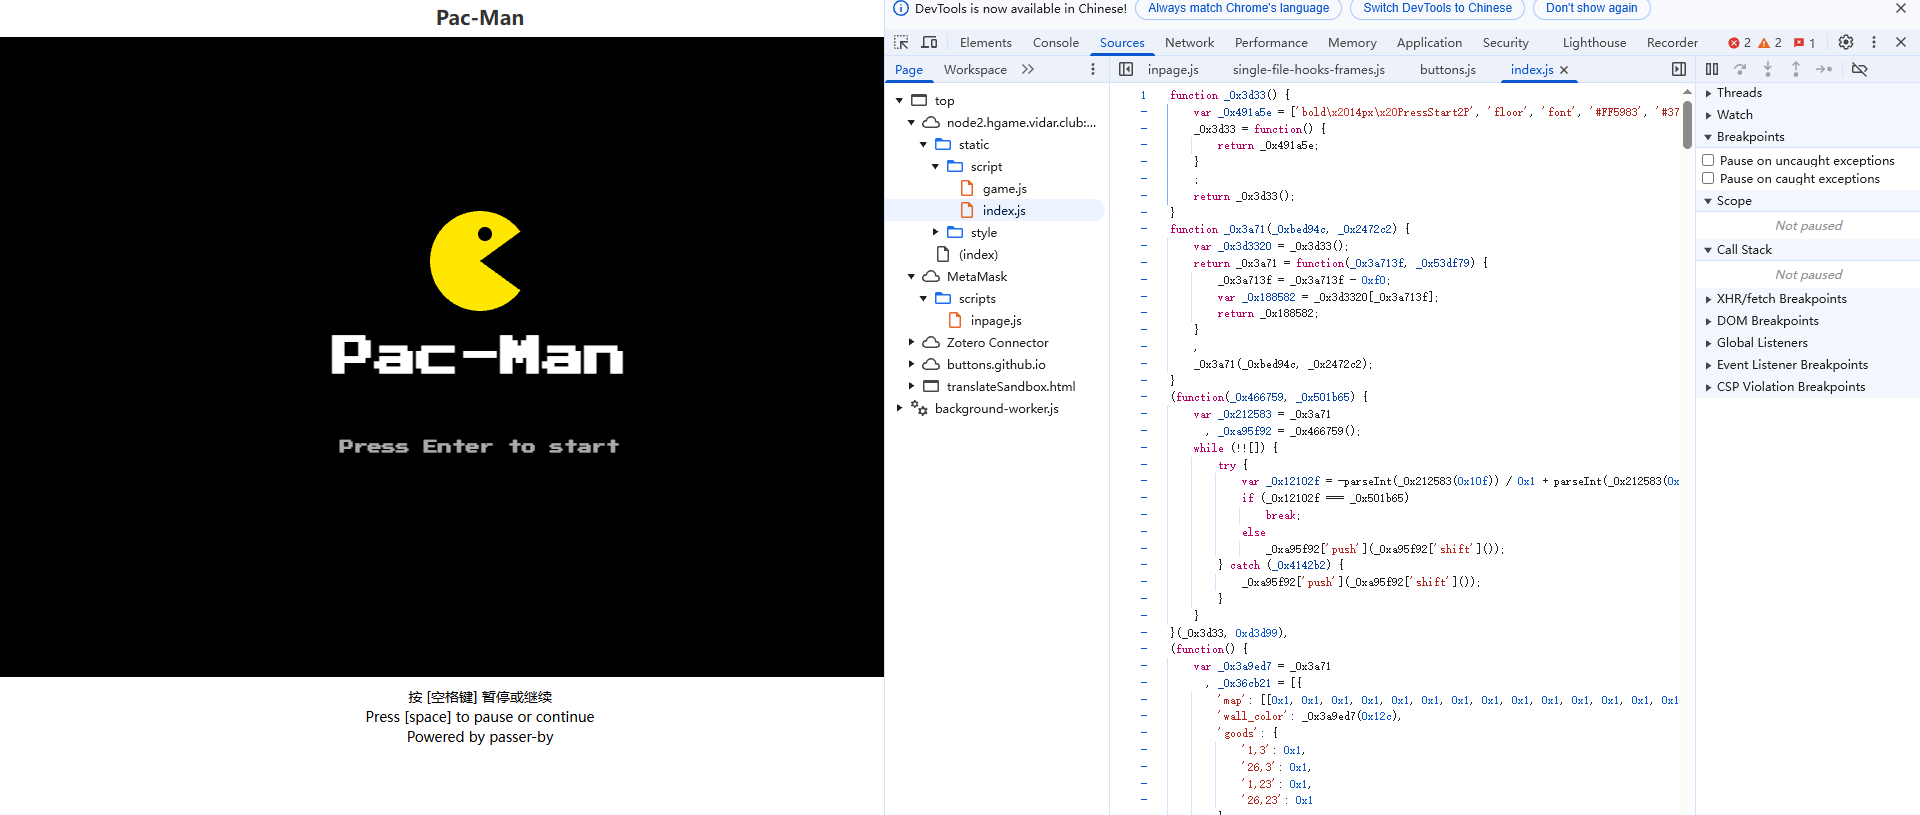Open DevTools settings gear
1920x815 pixels.
pyautogui.click(x=1846, y=42)
